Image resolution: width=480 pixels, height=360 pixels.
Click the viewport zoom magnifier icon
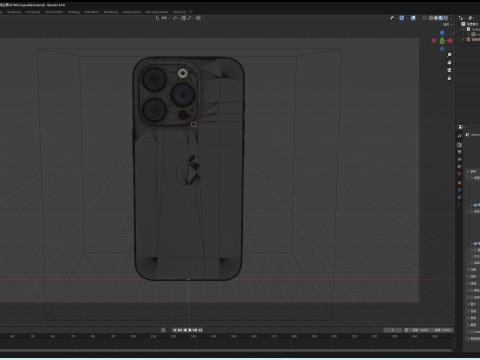(449, 55)
